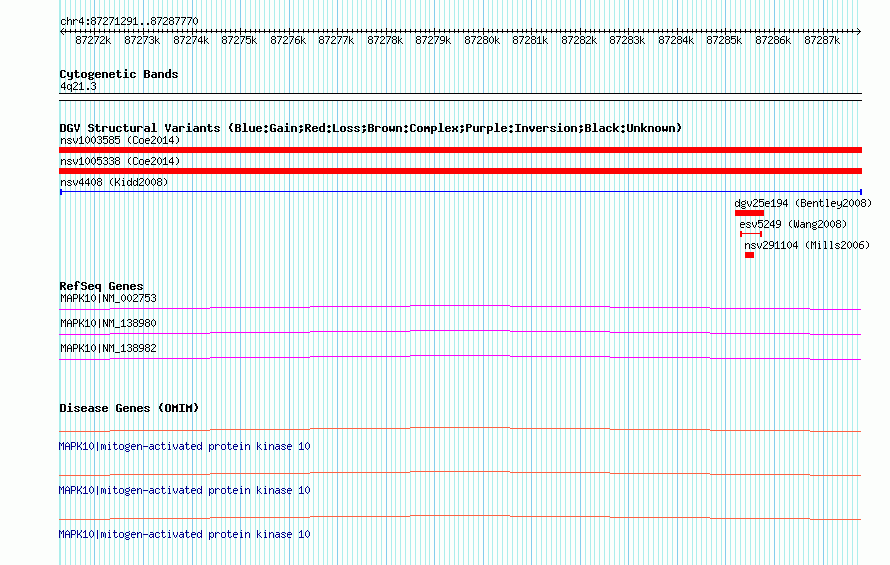Click the 87280k ruler tick label
890x565 pixels.
click(x=482, y=40)
